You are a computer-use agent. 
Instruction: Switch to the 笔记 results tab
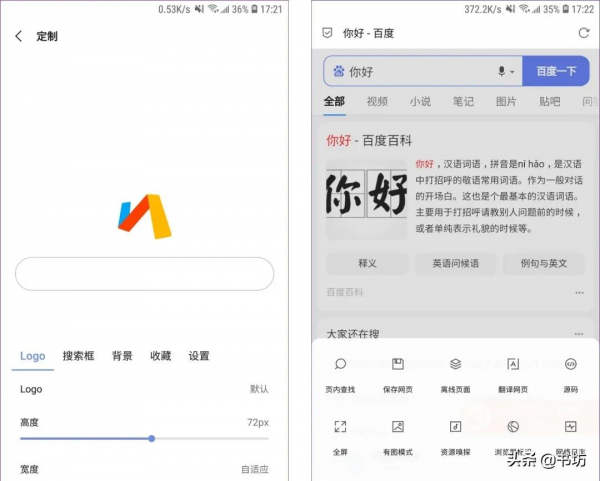point(463,101)
